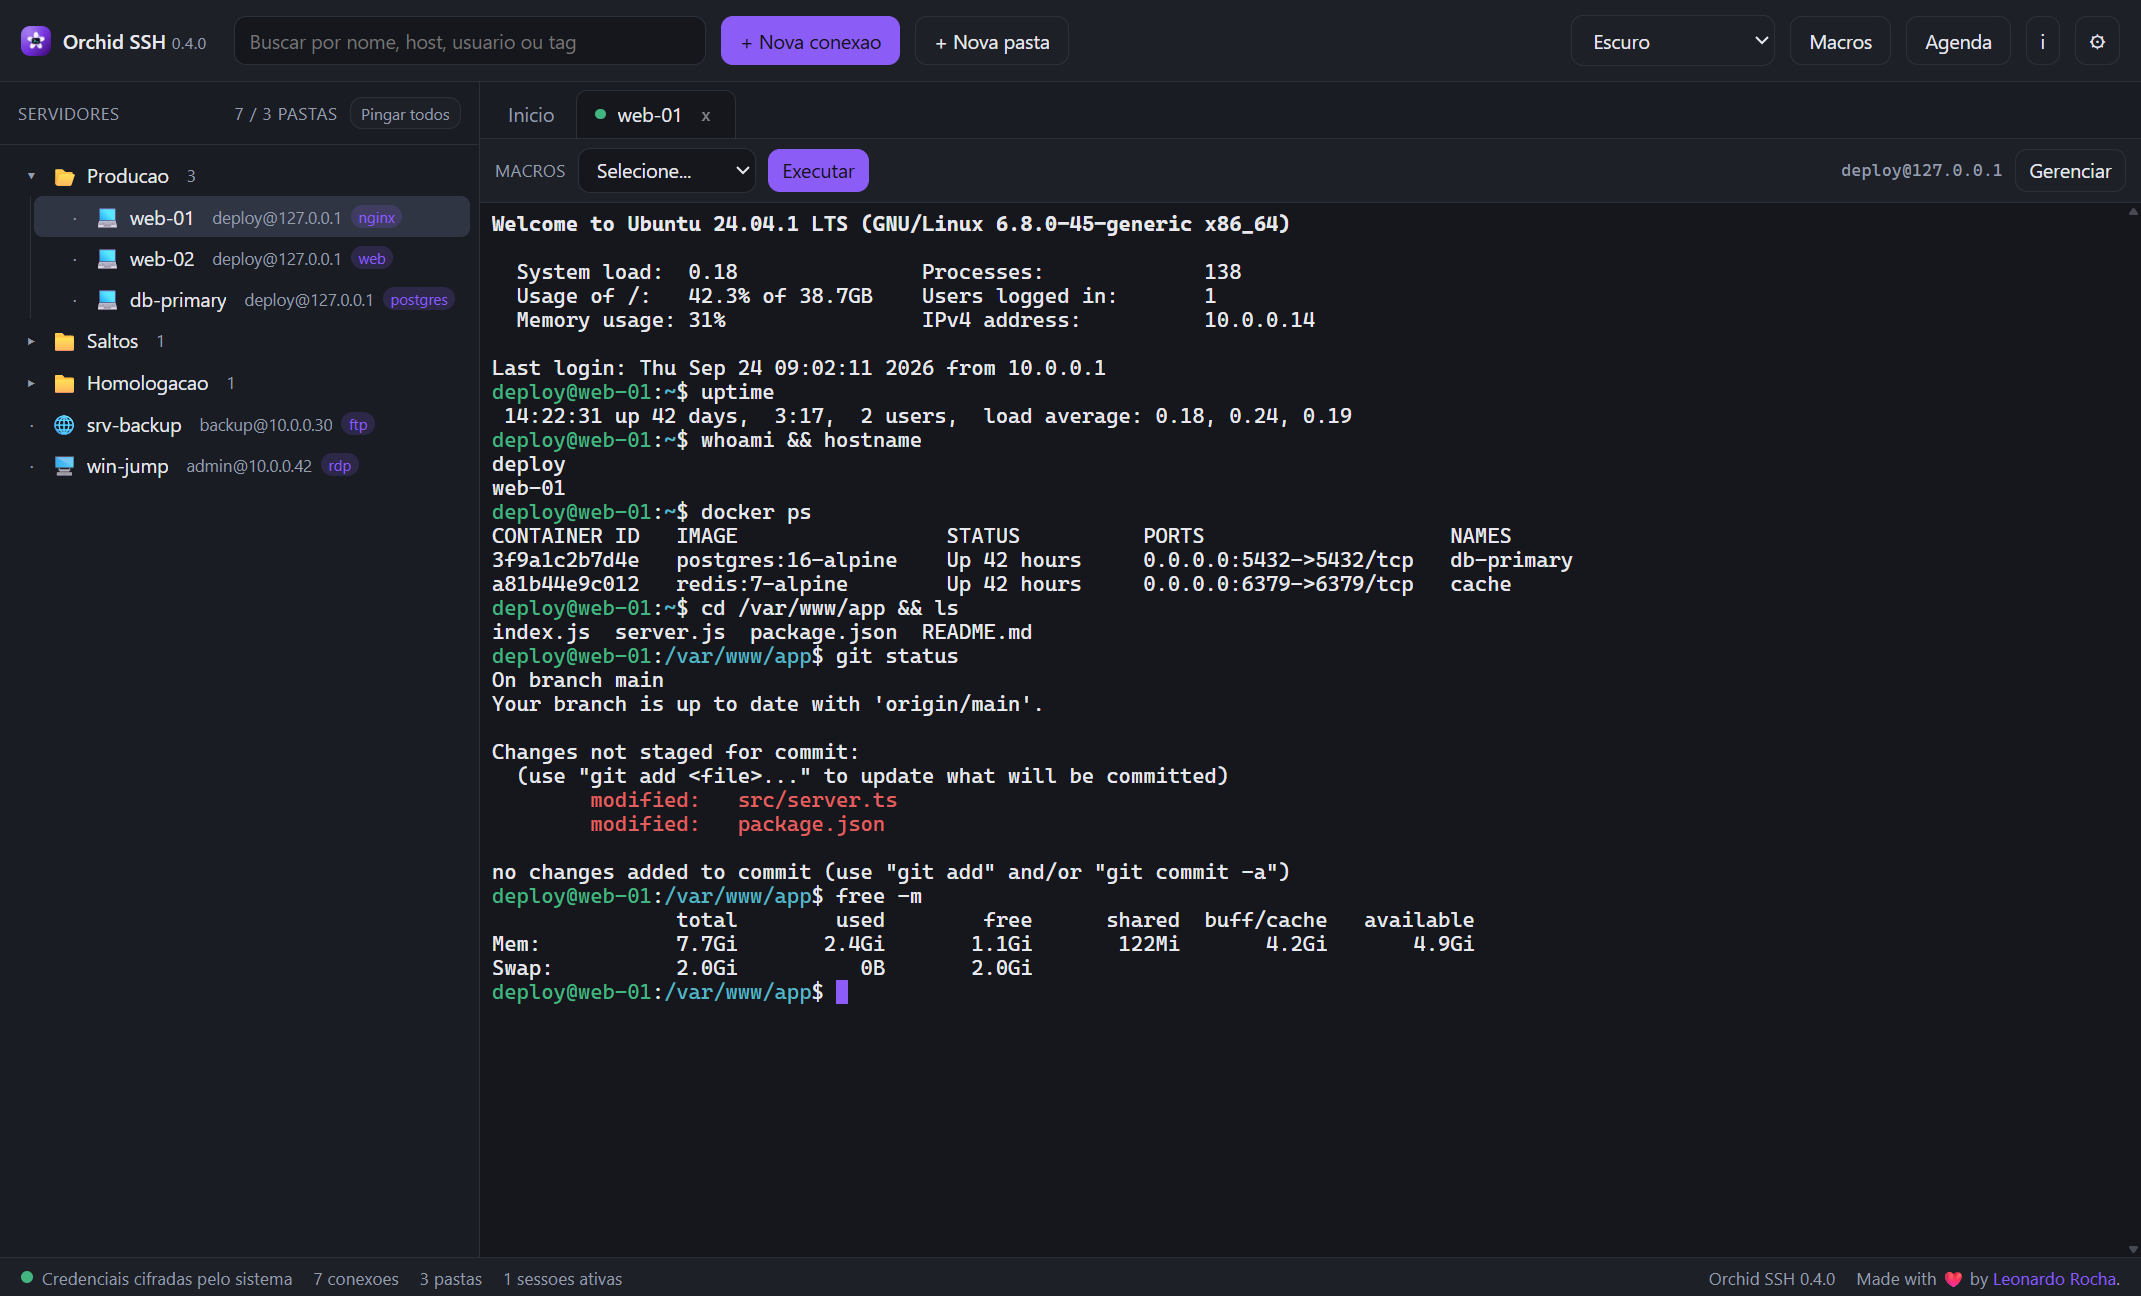Image resolution: width=2141 pixels, height=1296 pixels.
Task: Click the win-jump desktop monitor icon
Action: coord(64,466)
